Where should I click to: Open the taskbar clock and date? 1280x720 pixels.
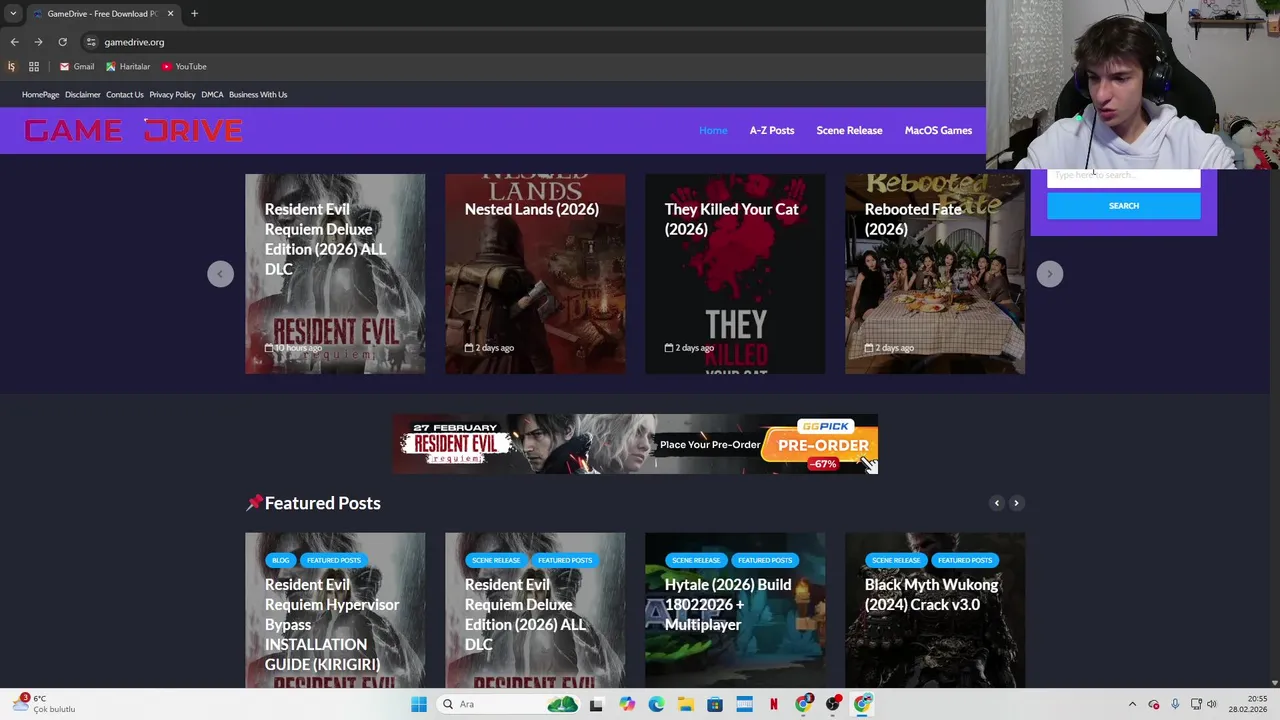pyautogui.click(x=1249, y=704)
